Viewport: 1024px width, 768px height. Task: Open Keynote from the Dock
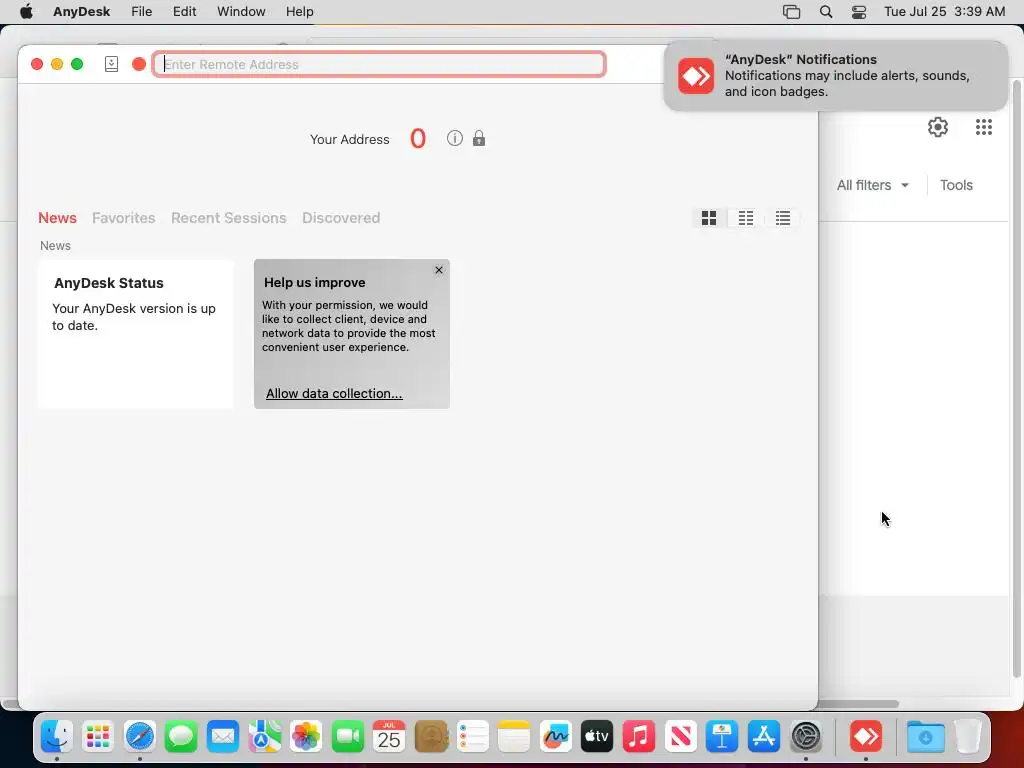coord(722,737)
